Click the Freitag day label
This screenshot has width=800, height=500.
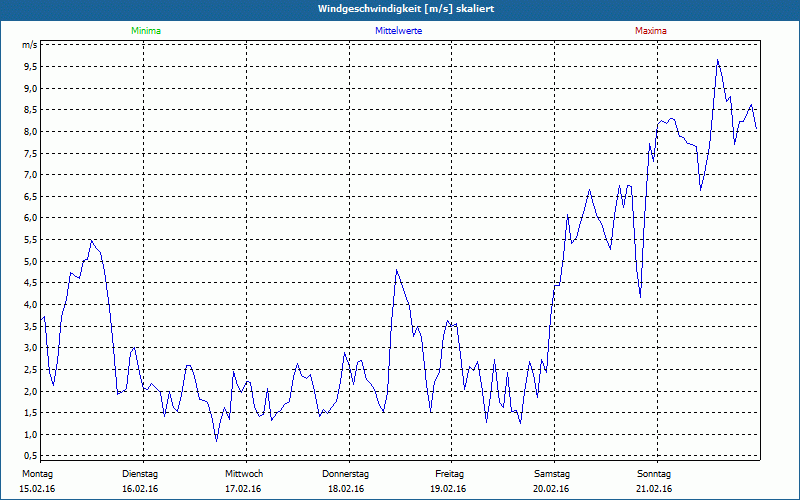tap(449, 474)
